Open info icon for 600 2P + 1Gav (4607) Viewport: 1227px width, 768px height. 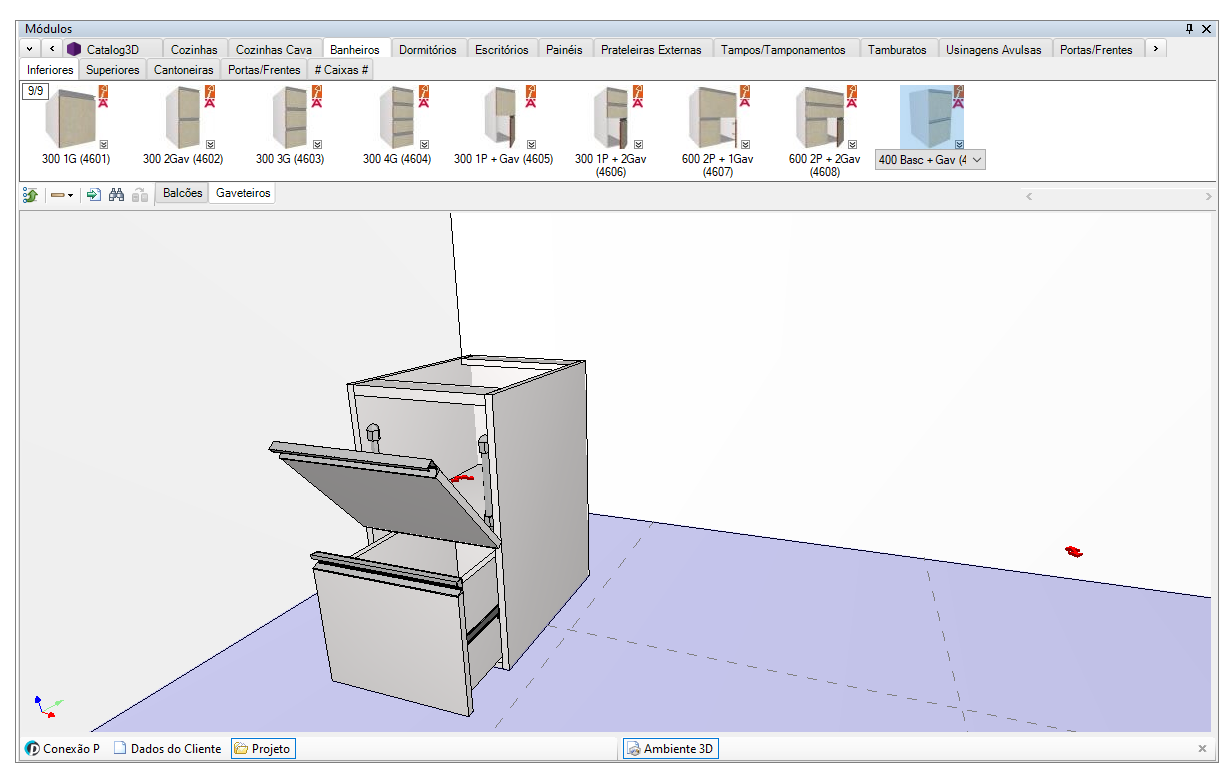[745, 96]
